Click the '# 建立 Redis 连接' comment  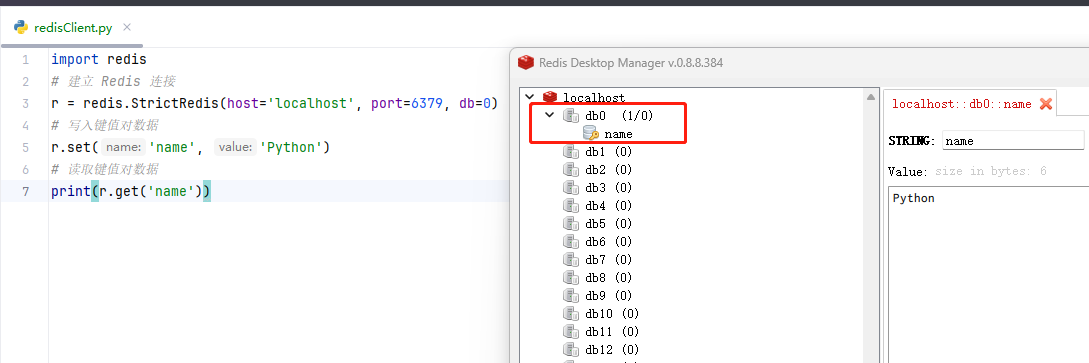(113, 81)
